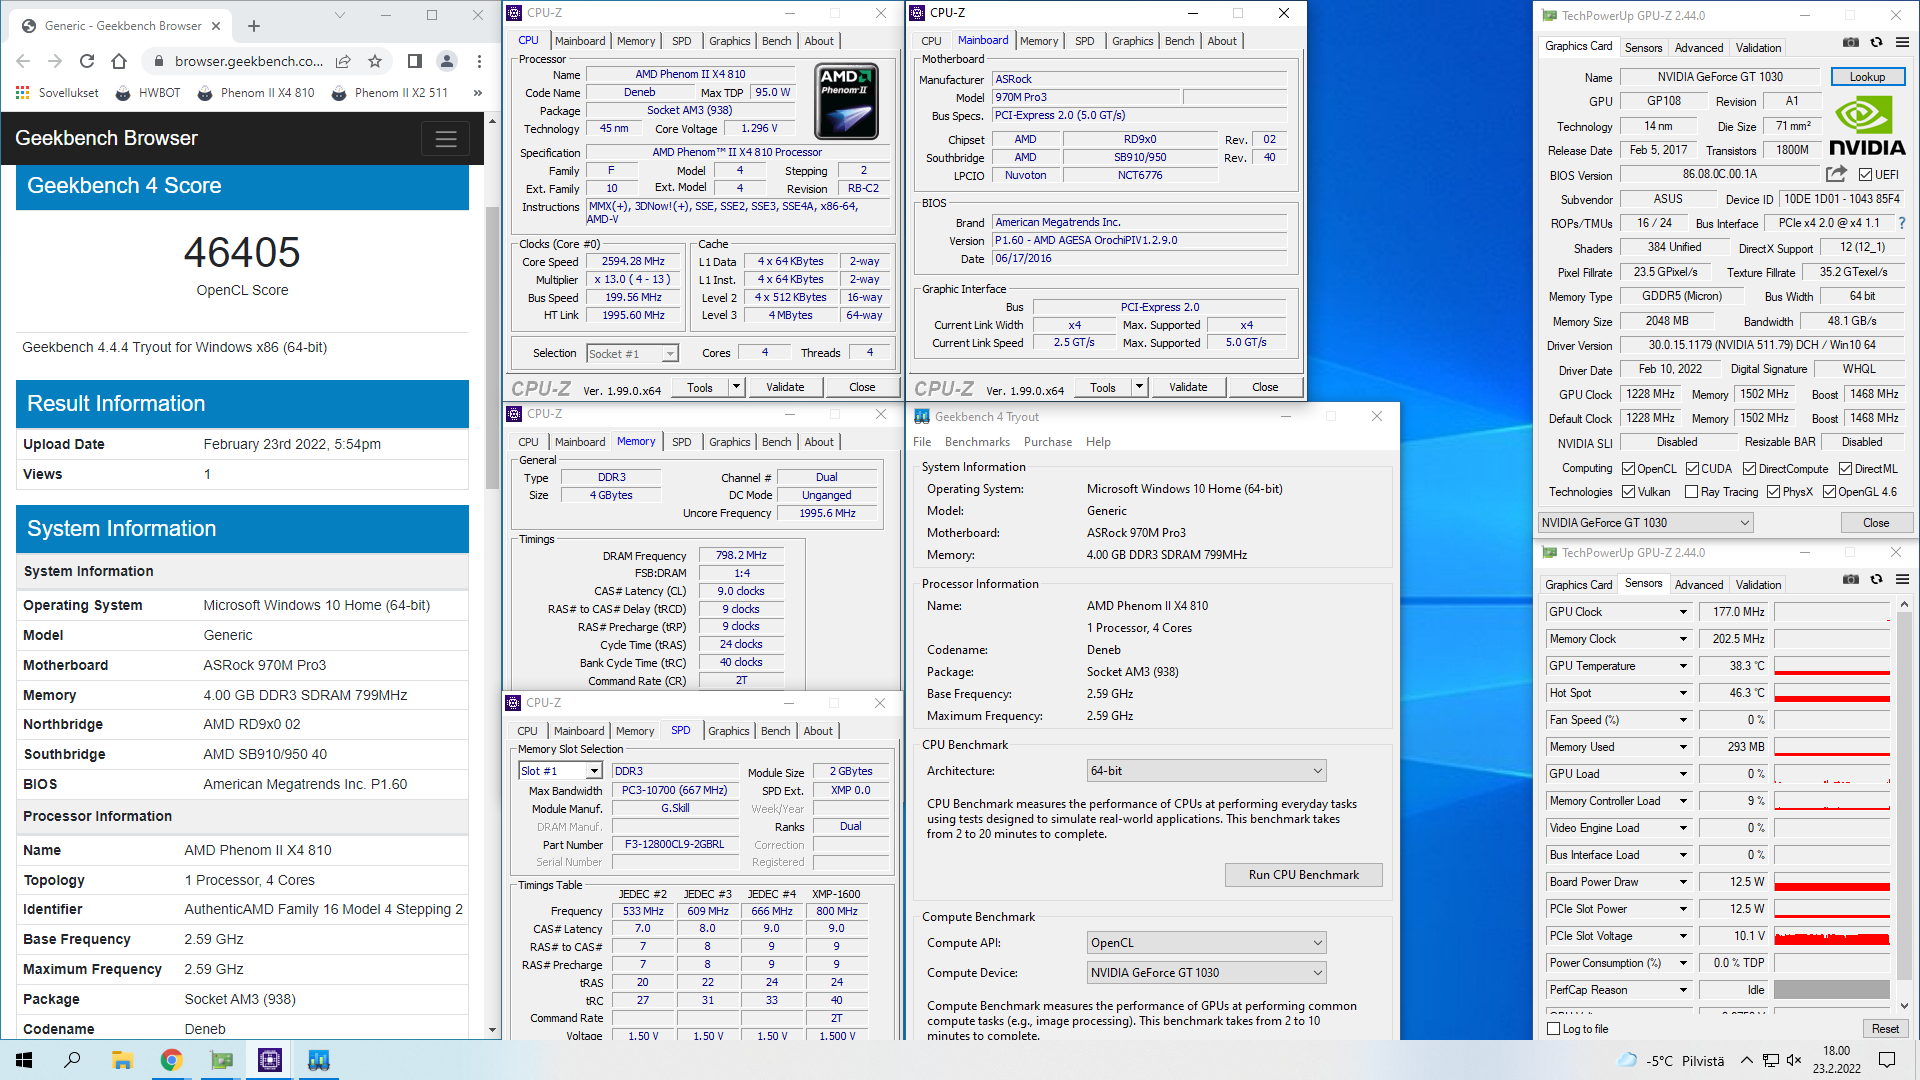Screen dimensions: 1920x1080
Task: Click refresh icon in GPU-Z Sensors window
Action: tap(1876, 579)
